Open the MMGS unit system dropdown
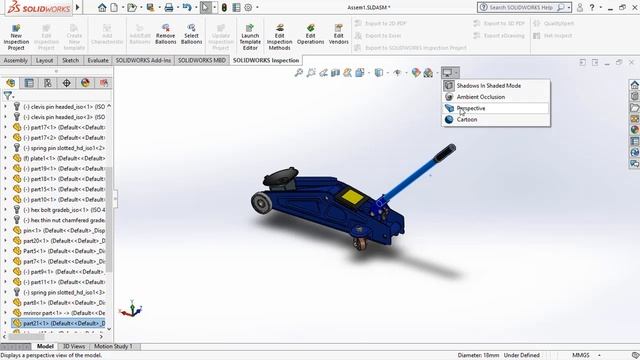The image size is (640, 360). click(x=599, y=356)
